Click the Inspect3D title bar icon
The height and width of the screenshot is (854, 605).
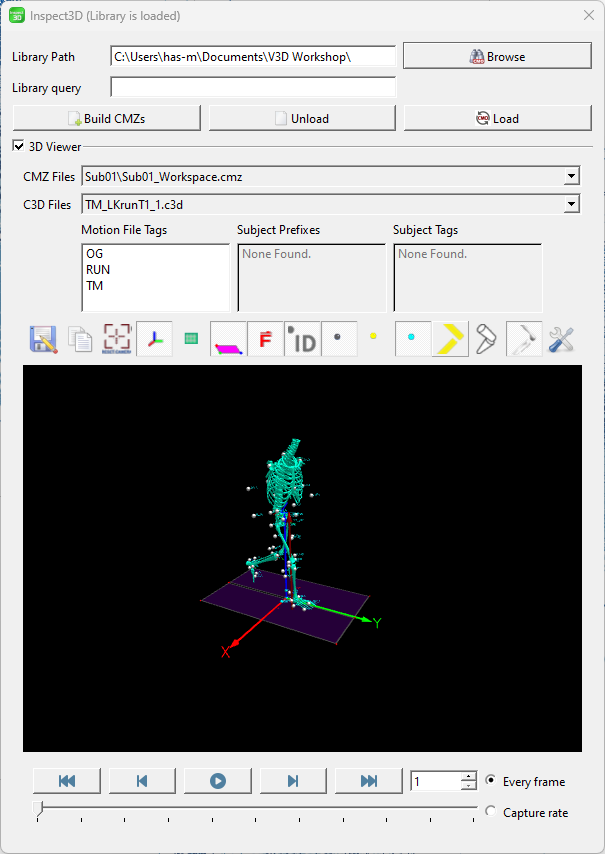[x=17, y=15]
